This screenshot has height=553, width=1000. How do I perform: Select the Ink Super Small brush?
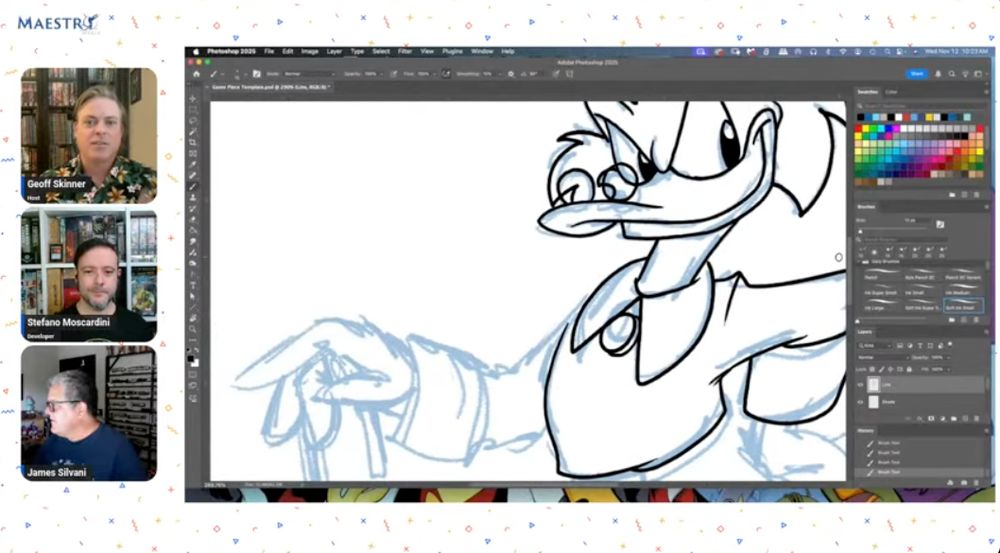pyautogui.click(x=881, y=290)
